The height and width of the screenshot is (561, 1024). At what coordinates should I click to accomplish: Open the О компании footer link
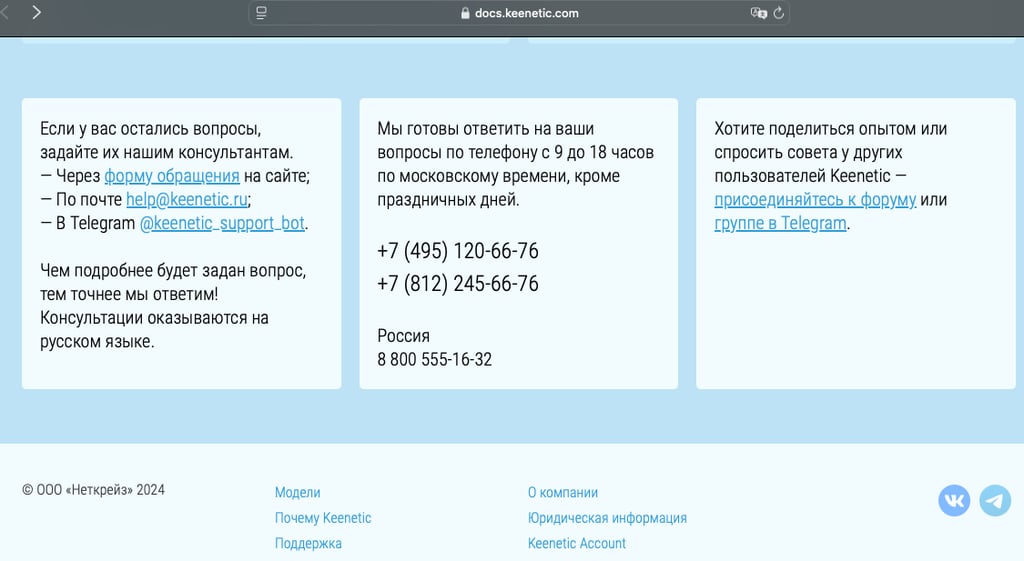click(x=563, y=492)
